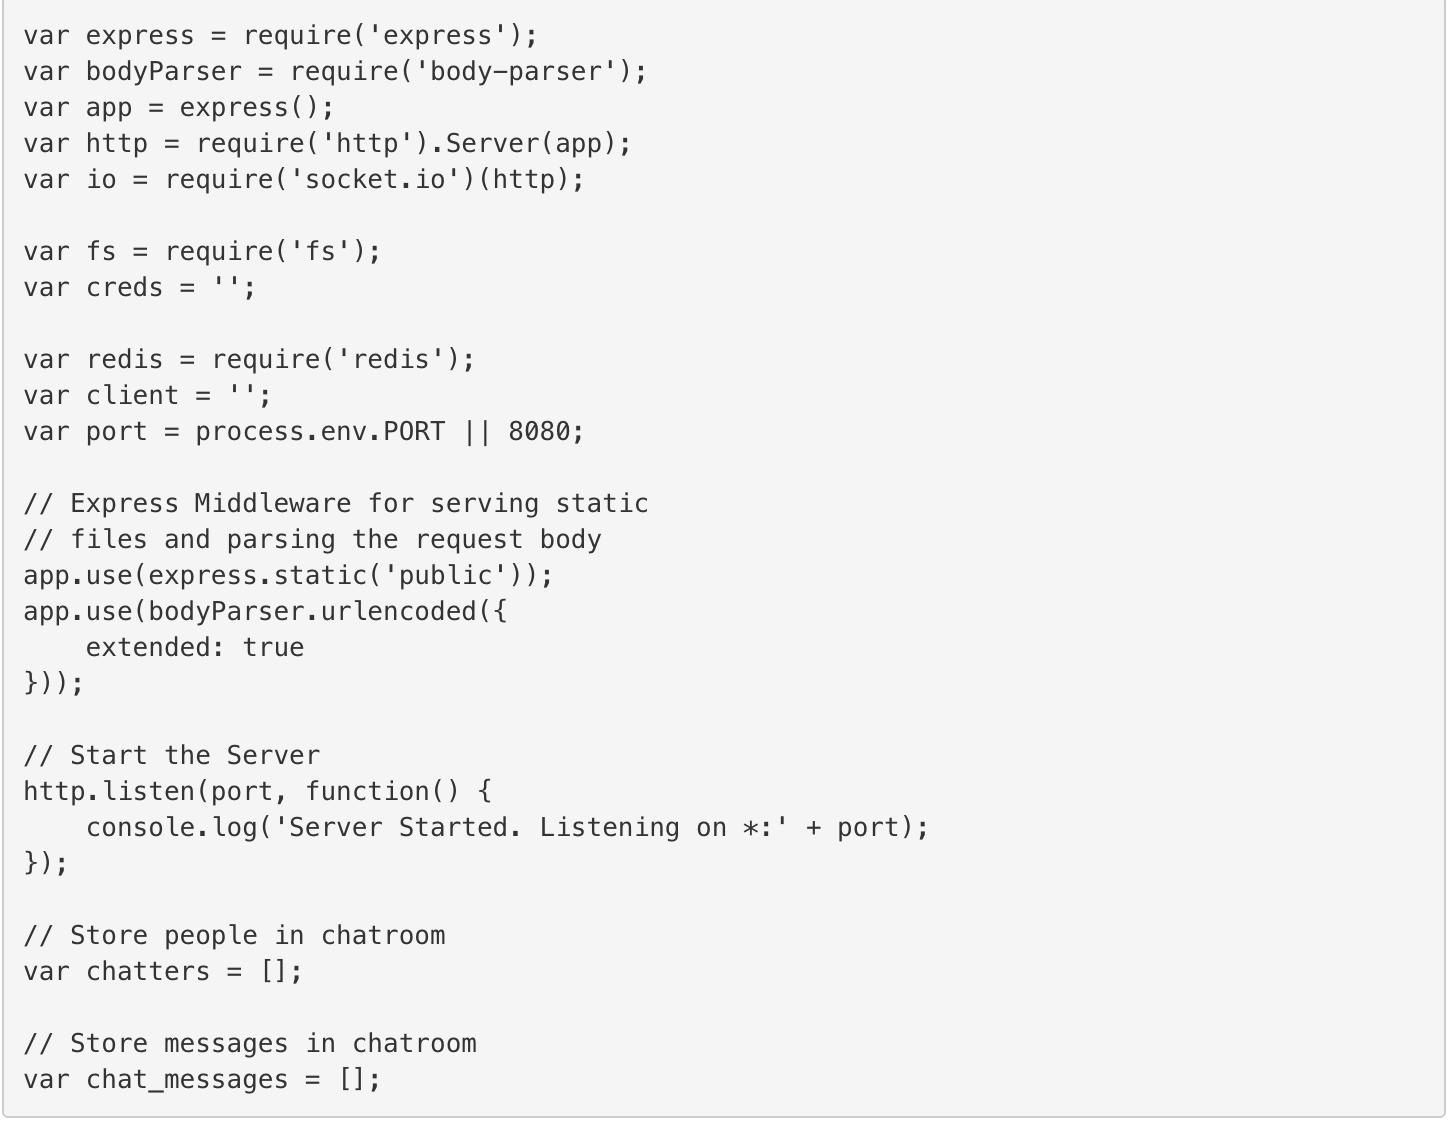
Task: Click the express.static('public') line
Action: 288,576
